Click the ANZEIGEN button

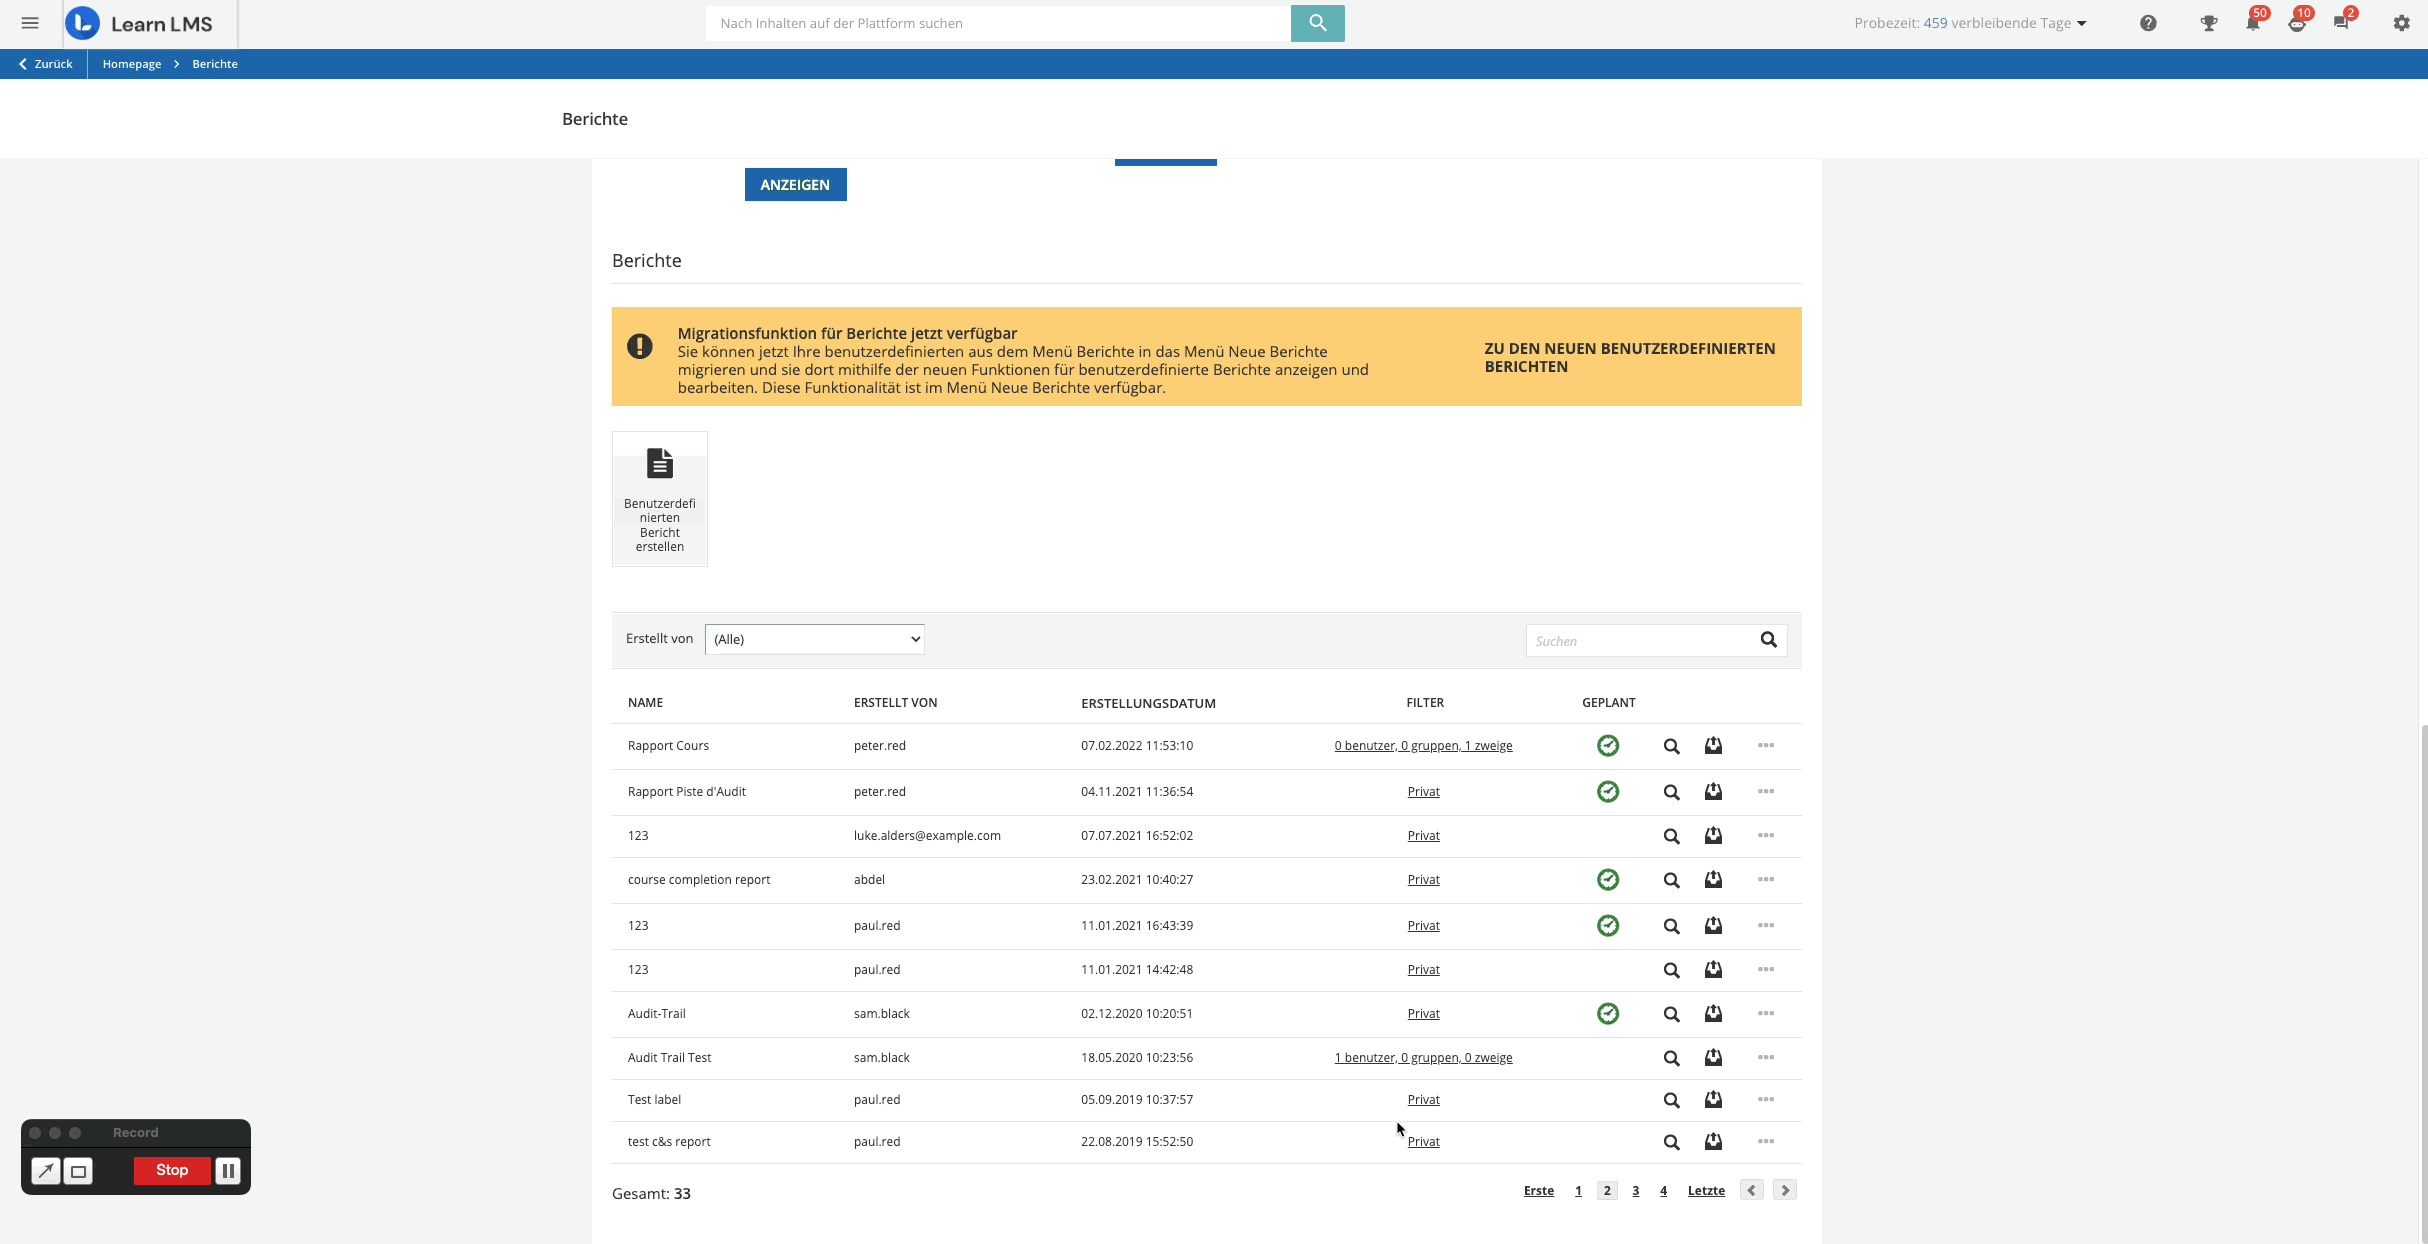(795, 185)
